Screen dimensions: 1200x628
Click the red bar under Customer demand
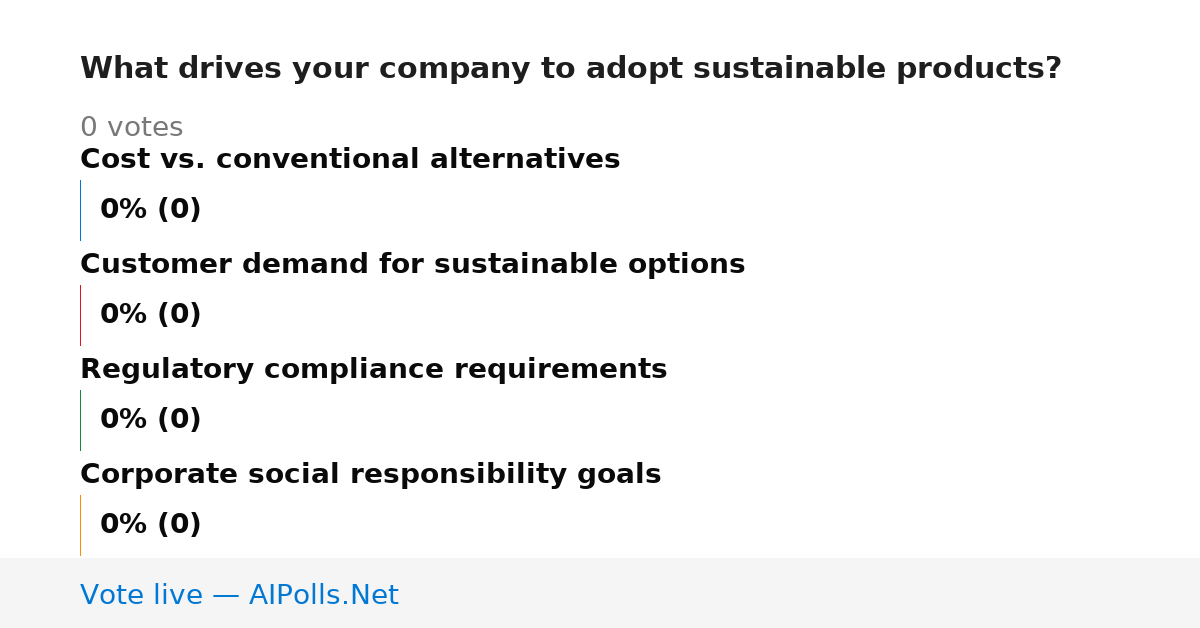[x=80, y=315]
